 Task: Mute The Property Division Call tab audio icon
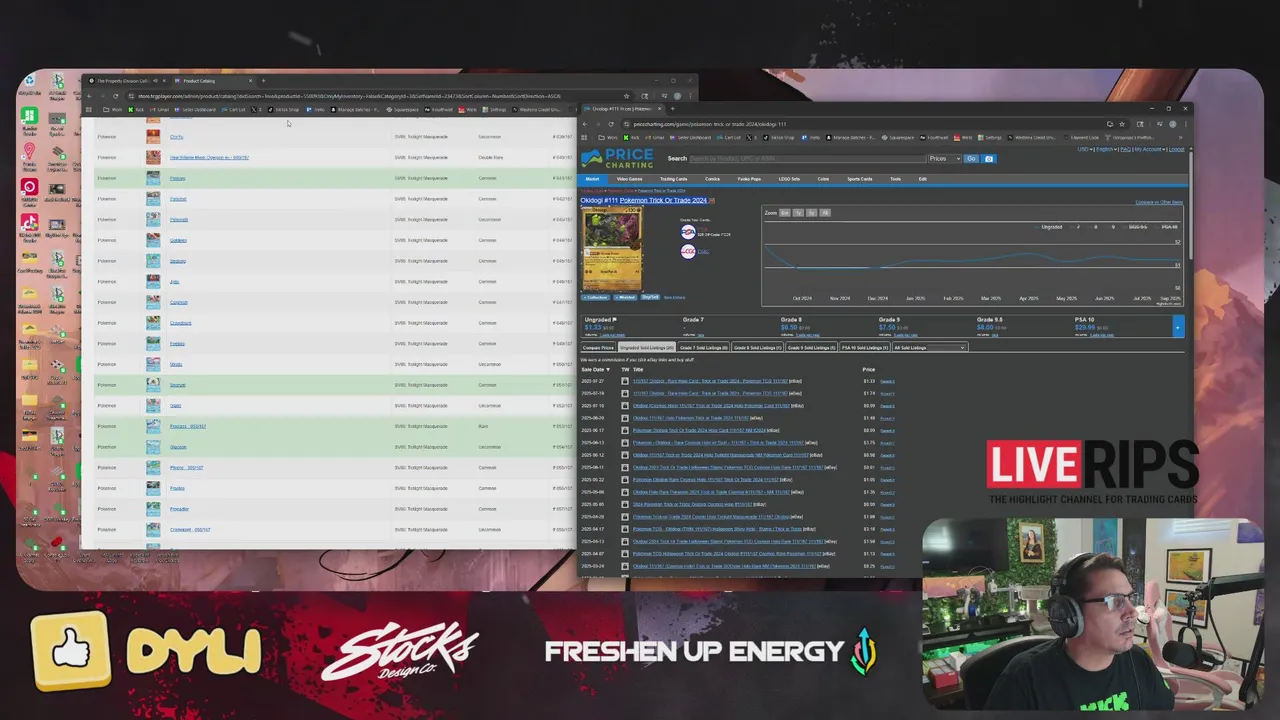(155, 81)
